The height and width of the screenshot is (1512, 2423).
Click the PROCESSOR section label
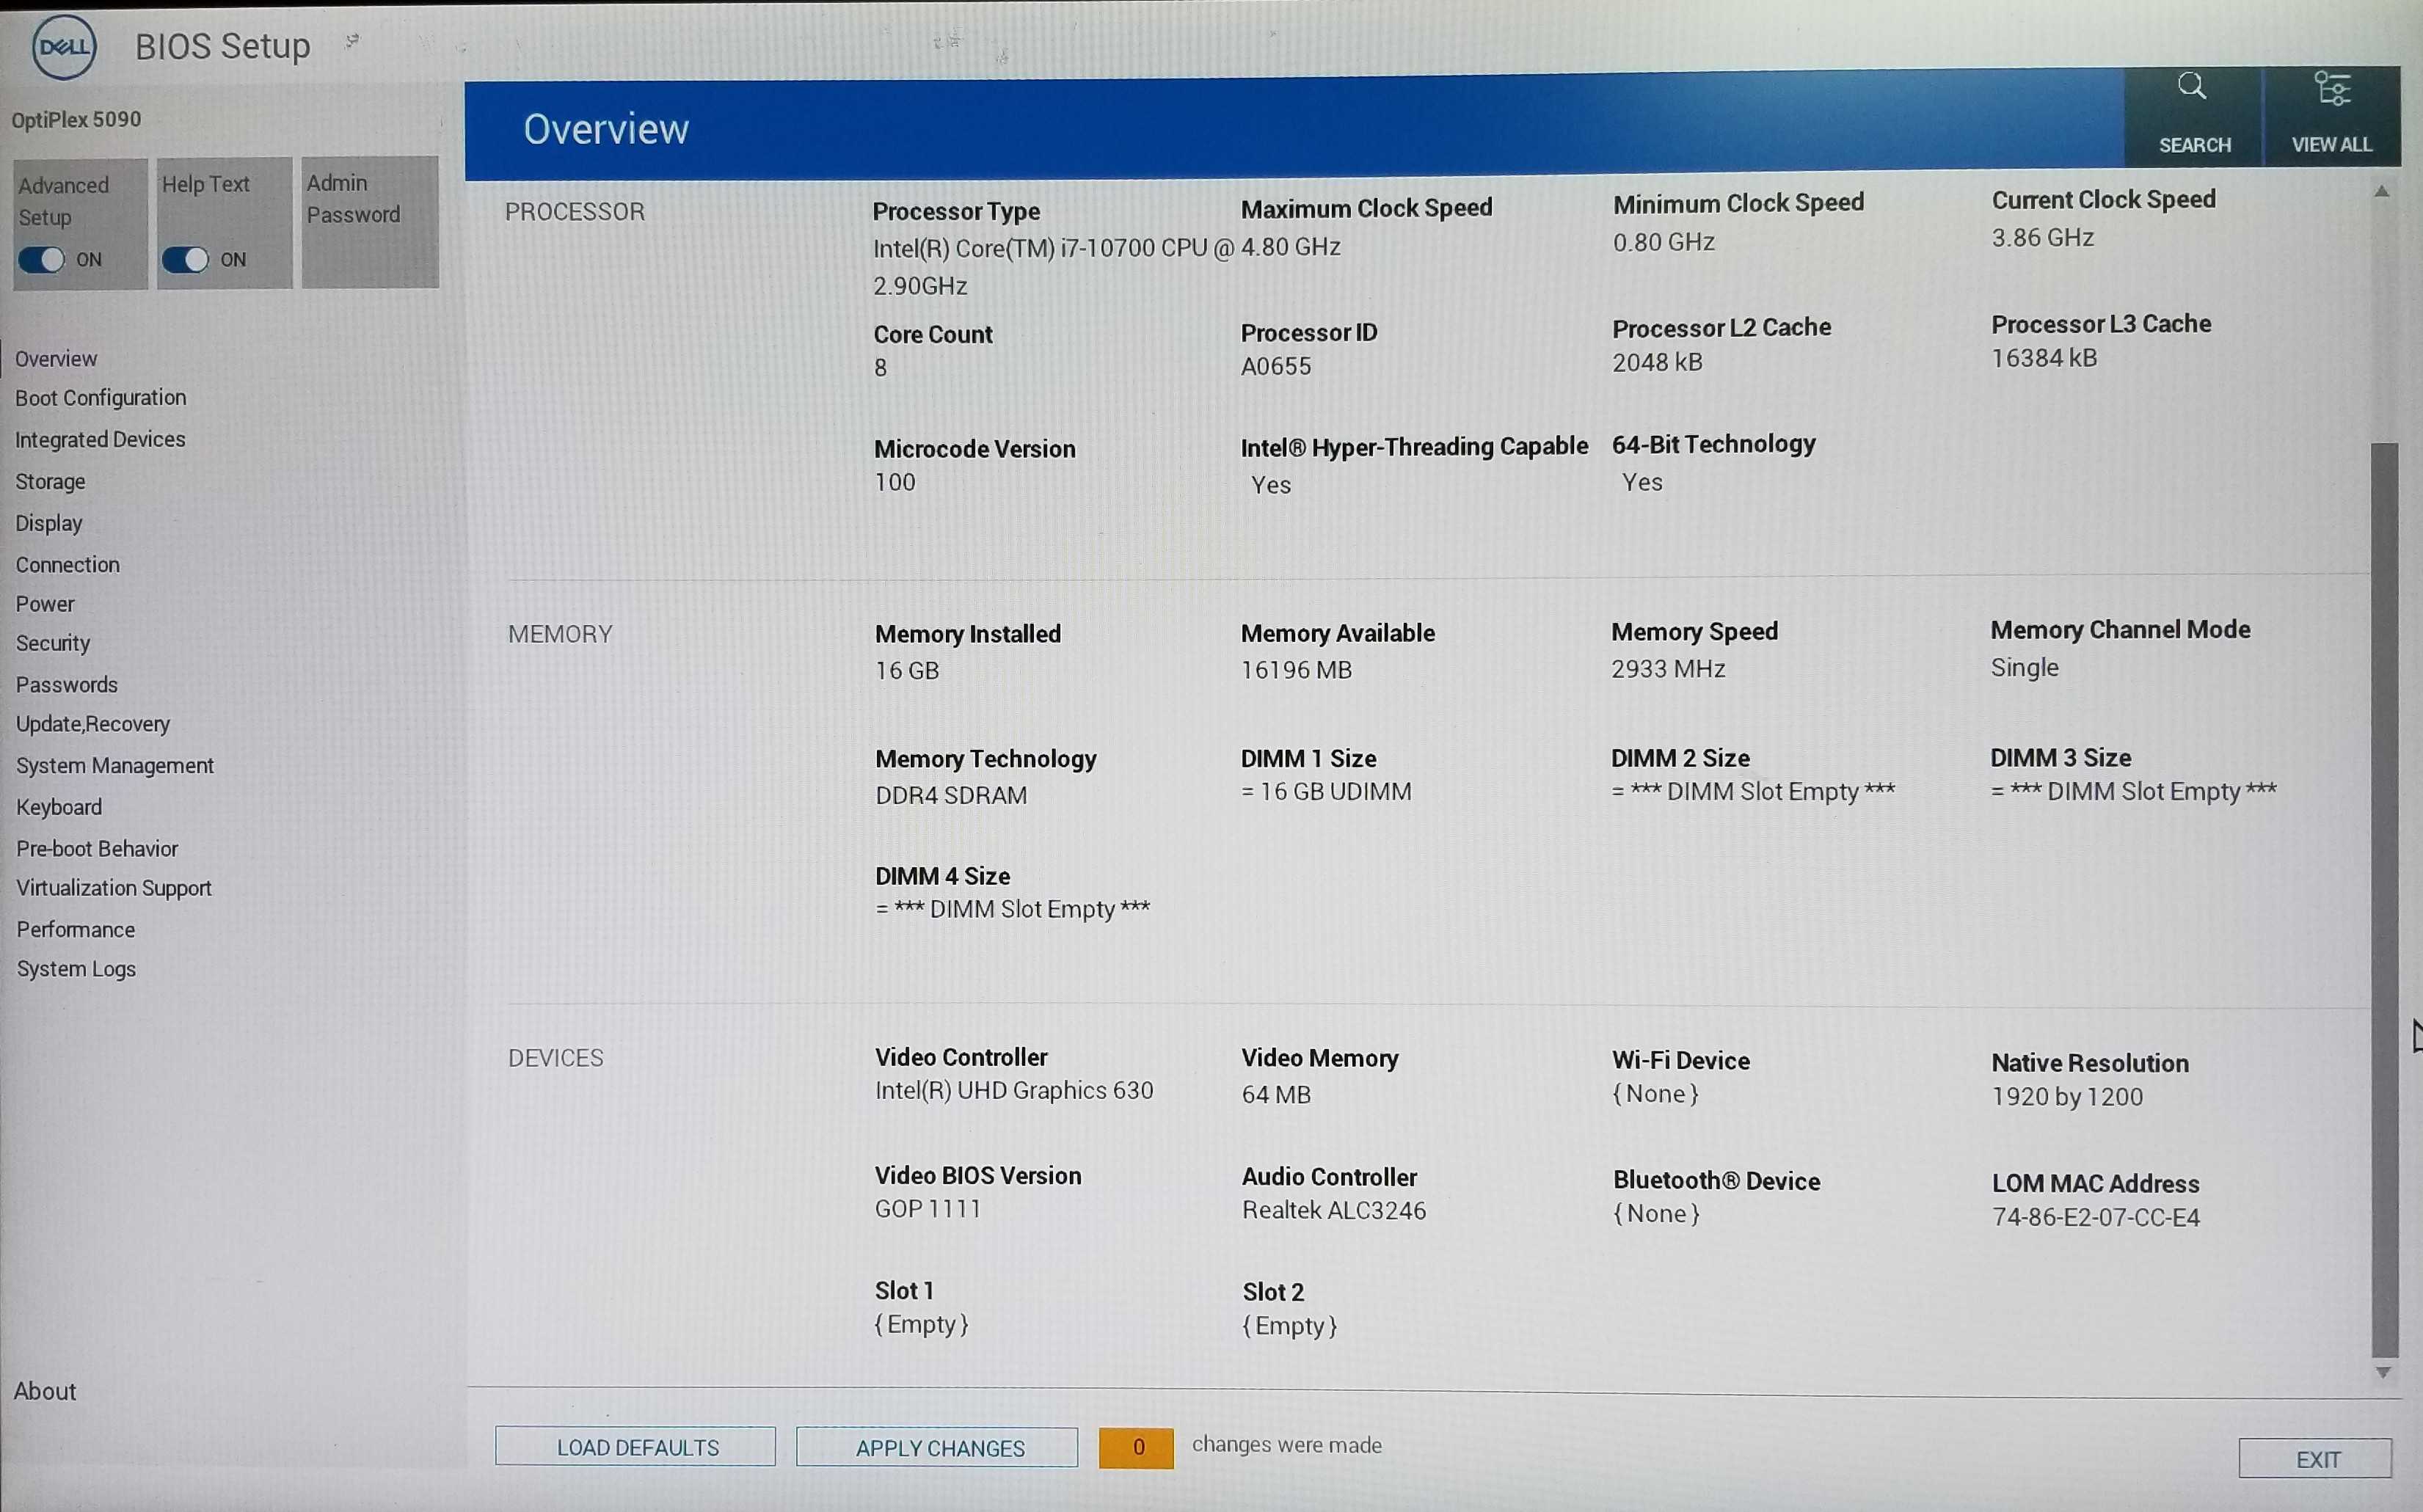coord(575,212)
